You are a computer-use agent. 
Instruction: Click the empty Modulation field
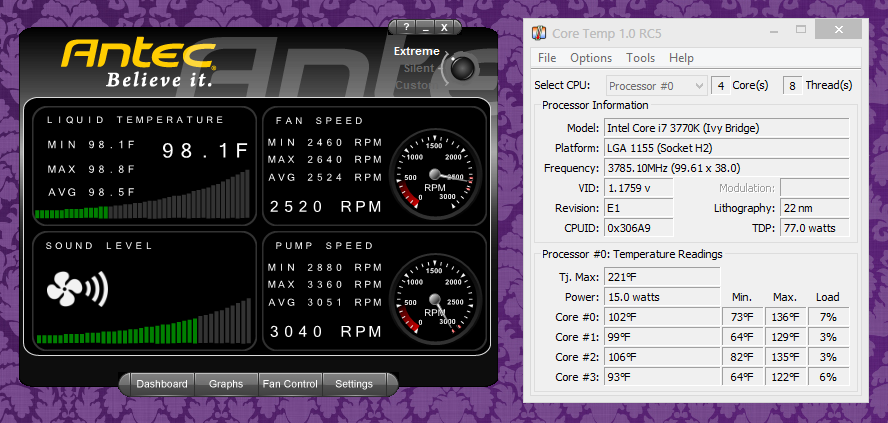tap(814, 188)
